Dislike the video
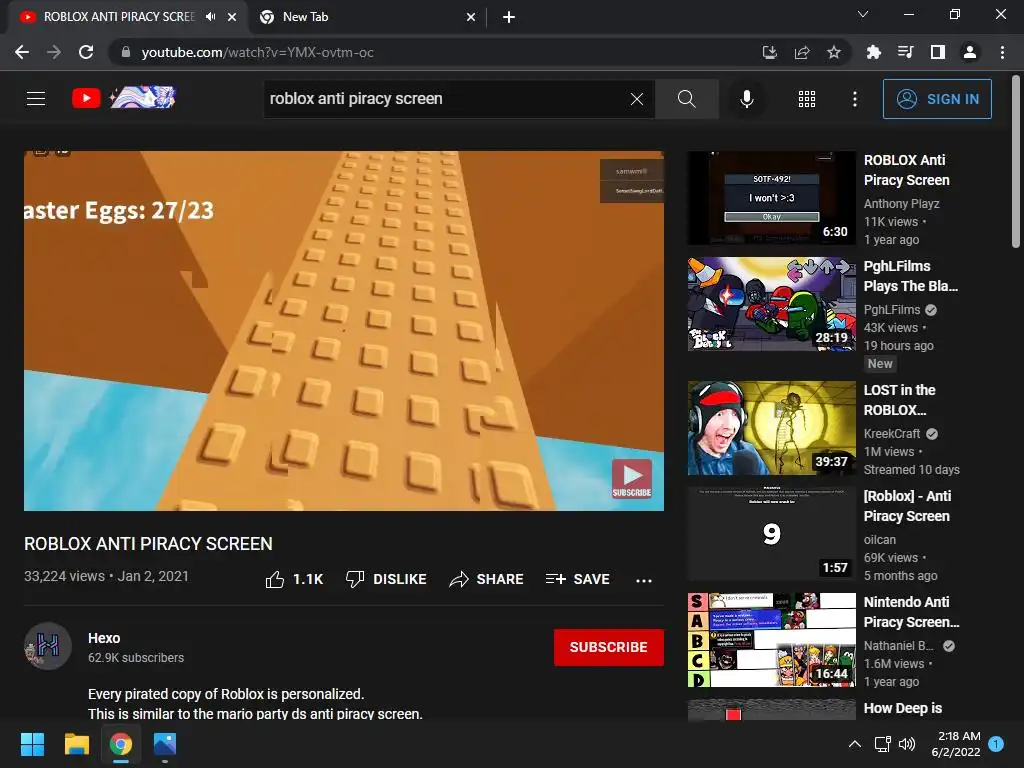The image size is (1024, 768). (x=386, y=579)
